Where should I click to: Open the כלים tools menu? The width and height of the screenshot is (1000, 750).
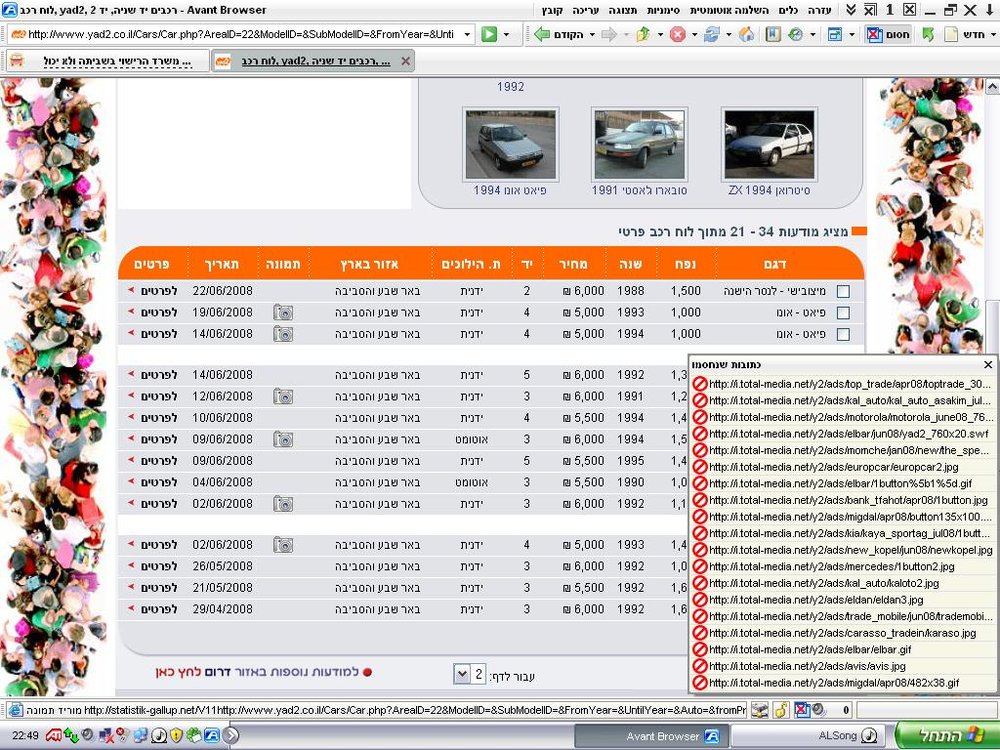(788, 10)
